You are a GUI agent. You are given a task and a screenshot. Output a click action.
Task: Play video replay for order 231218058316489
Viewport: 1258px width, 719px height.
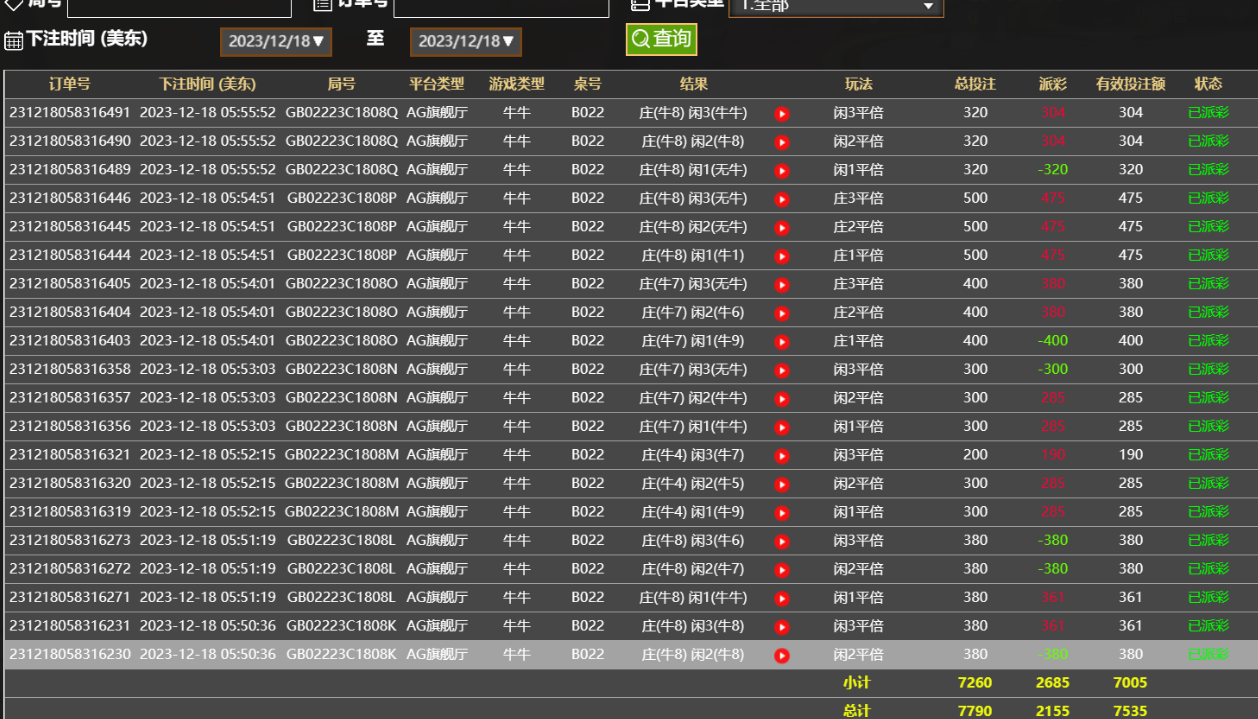(x=782, y=171)
